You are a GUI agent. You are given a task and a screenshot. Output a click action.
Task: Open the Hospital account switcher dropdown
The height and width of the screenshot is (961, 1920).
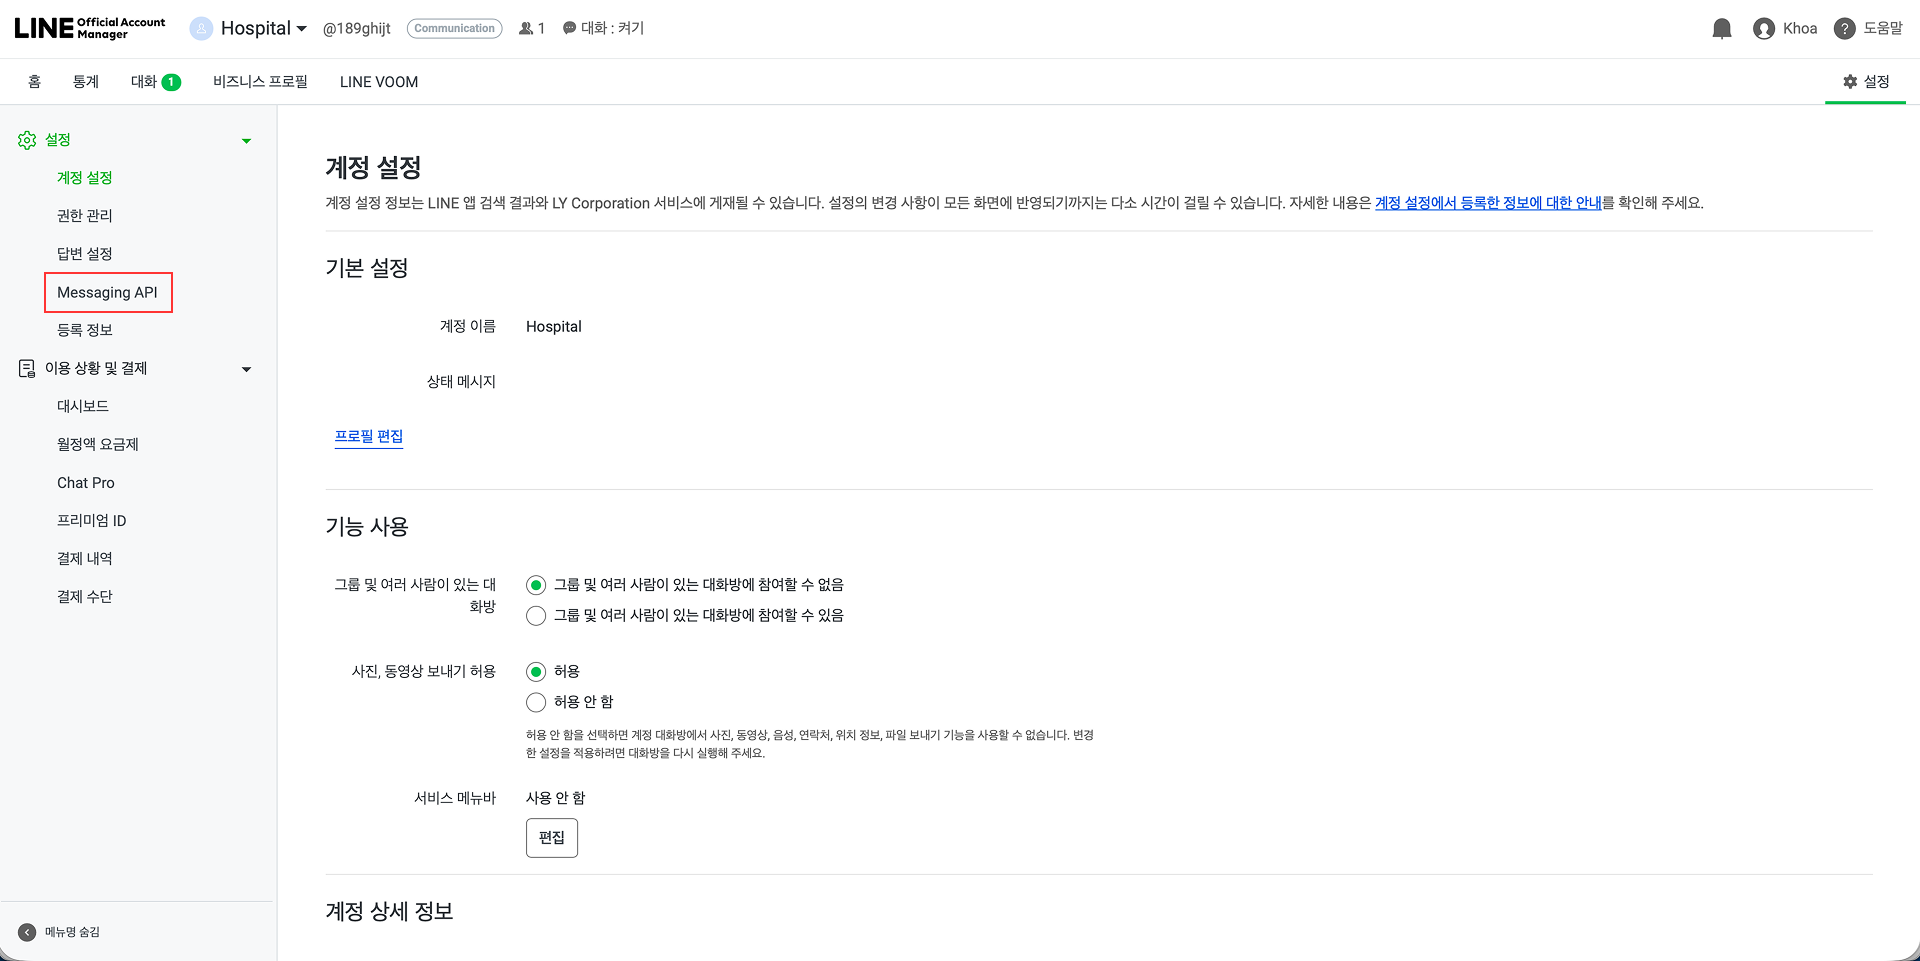click(x=248, y=28)
